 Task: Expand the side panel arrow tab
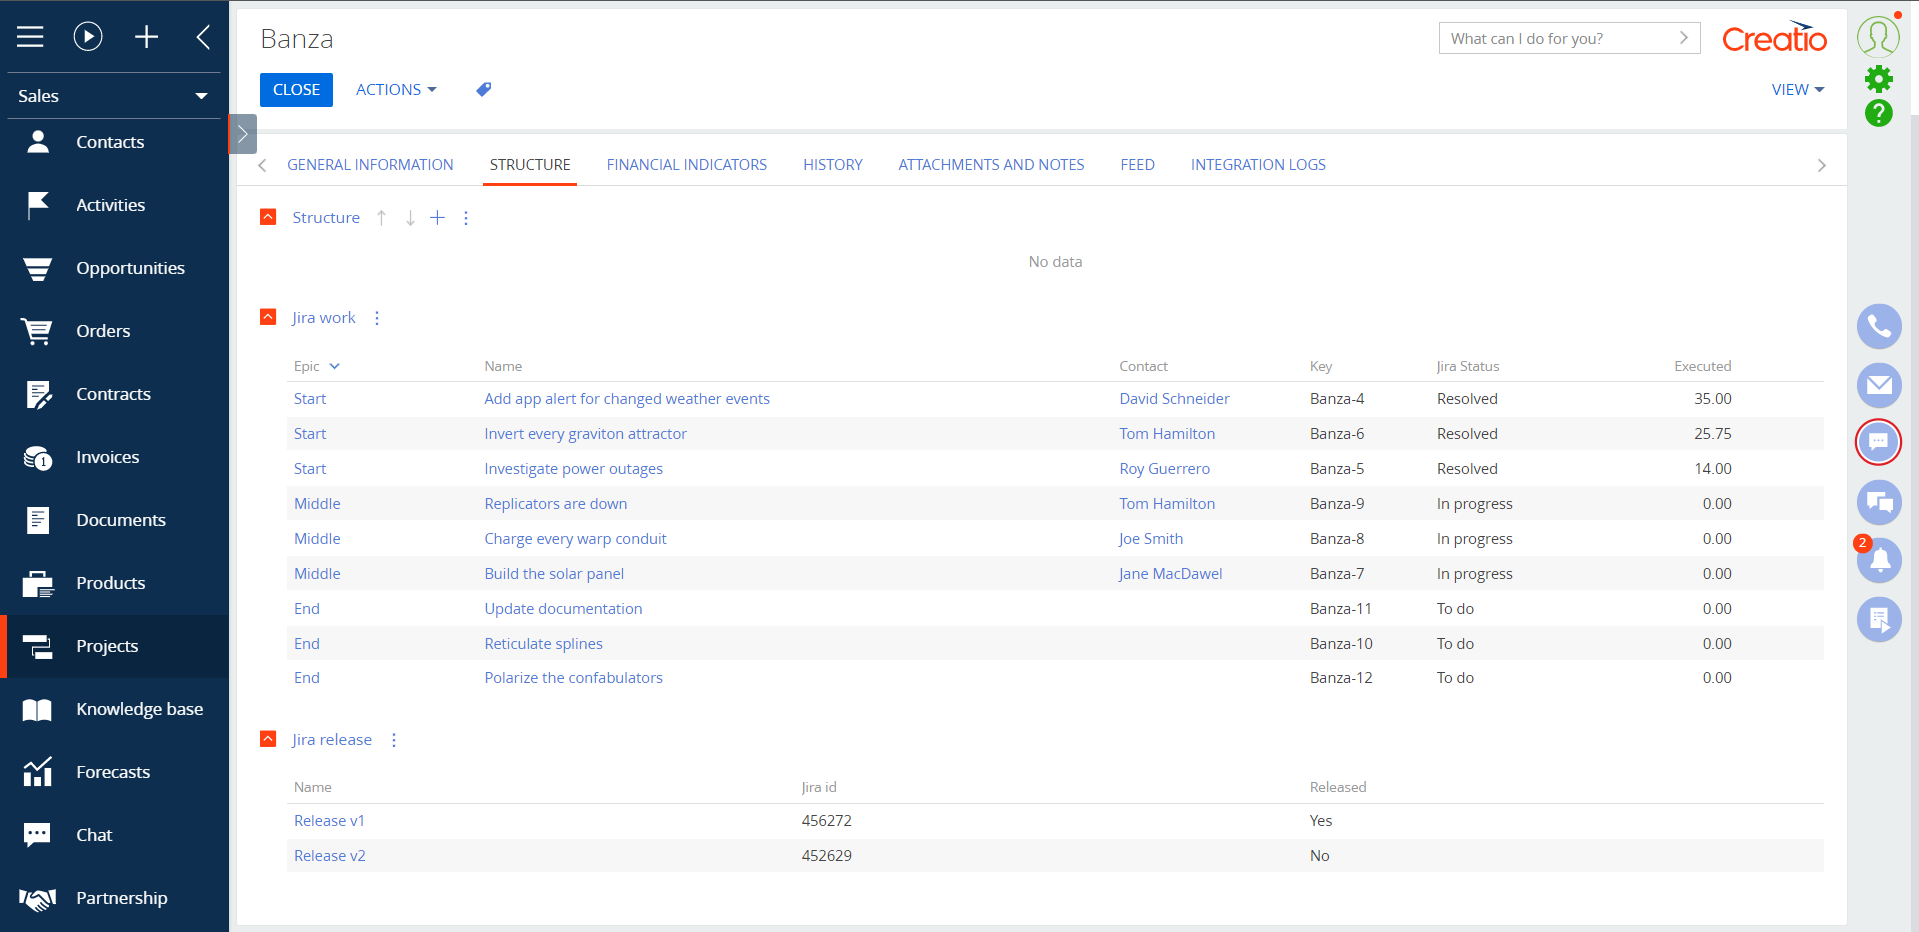point(243,134)
